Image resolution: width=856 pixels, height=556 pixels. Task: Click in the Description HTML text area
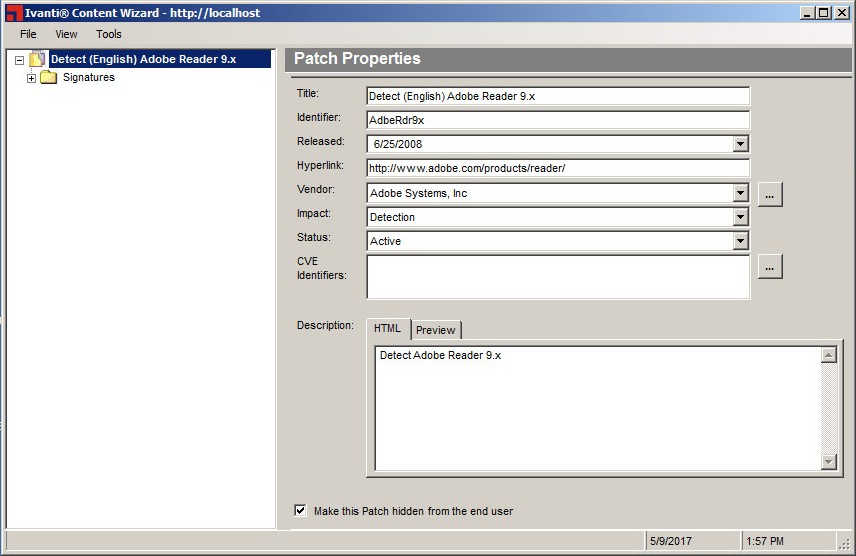pyautogui.click(x=598, y=408)
